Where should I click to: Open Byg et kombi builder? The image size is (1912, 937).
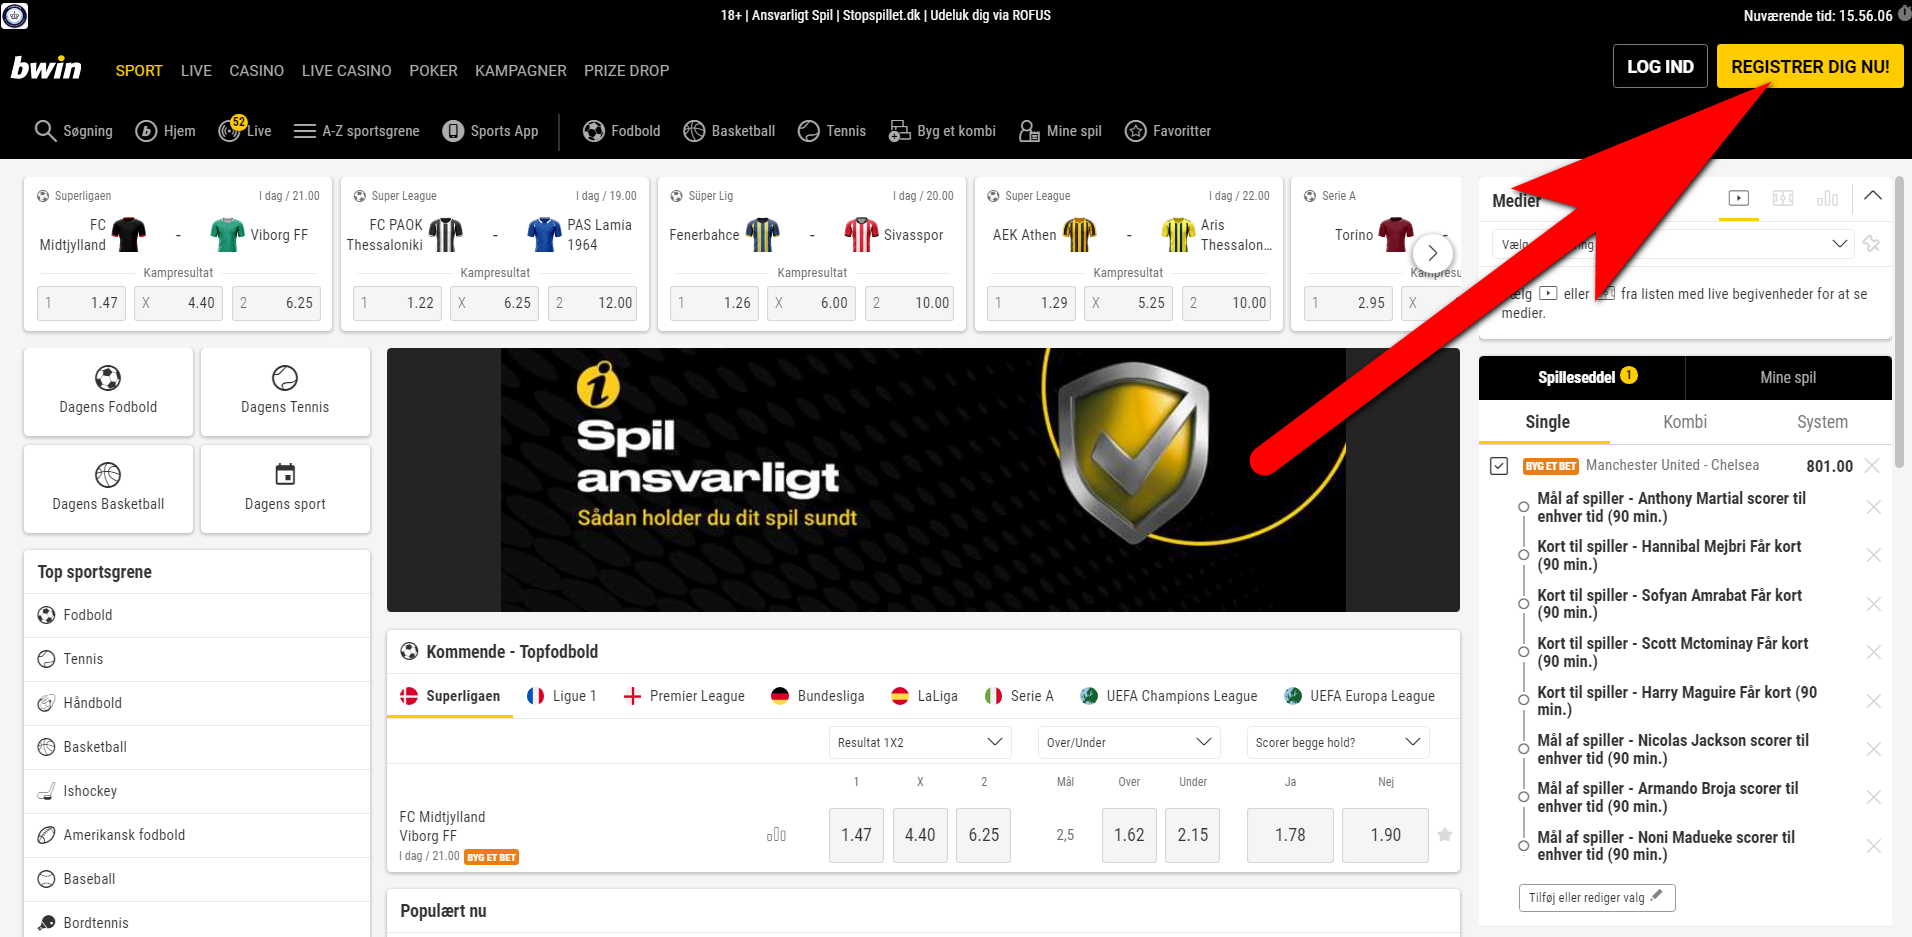pos(942,131)
